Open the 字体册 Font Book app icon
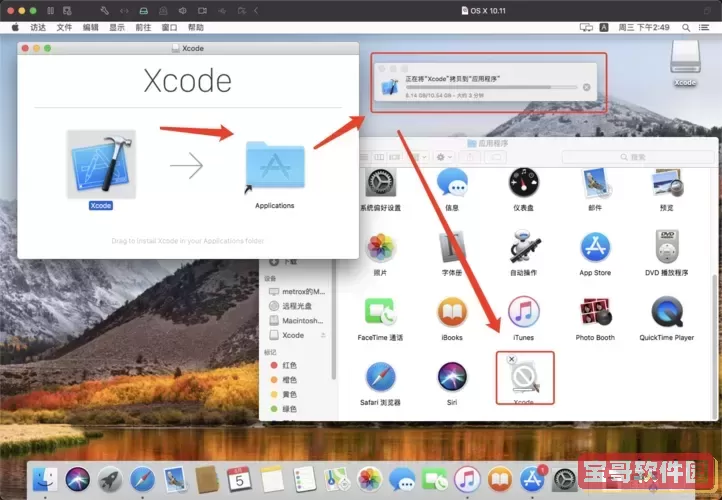Viewport: 722px width, 500px height. pyautogui.click(x=452, y=248)
